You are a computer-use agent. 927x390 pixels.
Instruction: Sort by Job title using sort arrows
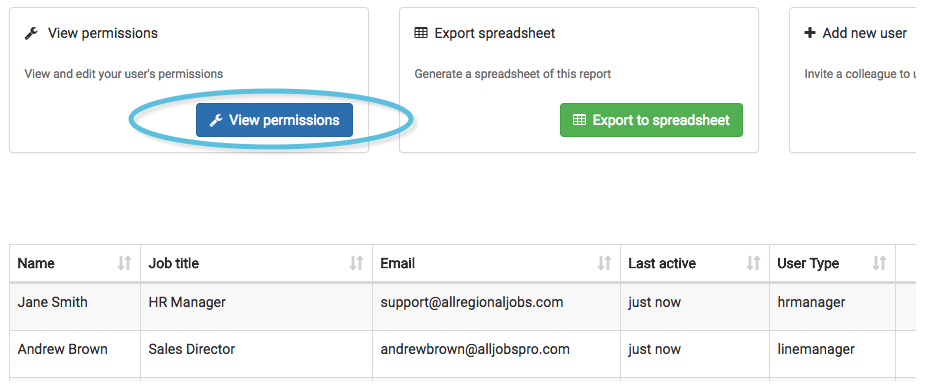pos(356,263)
